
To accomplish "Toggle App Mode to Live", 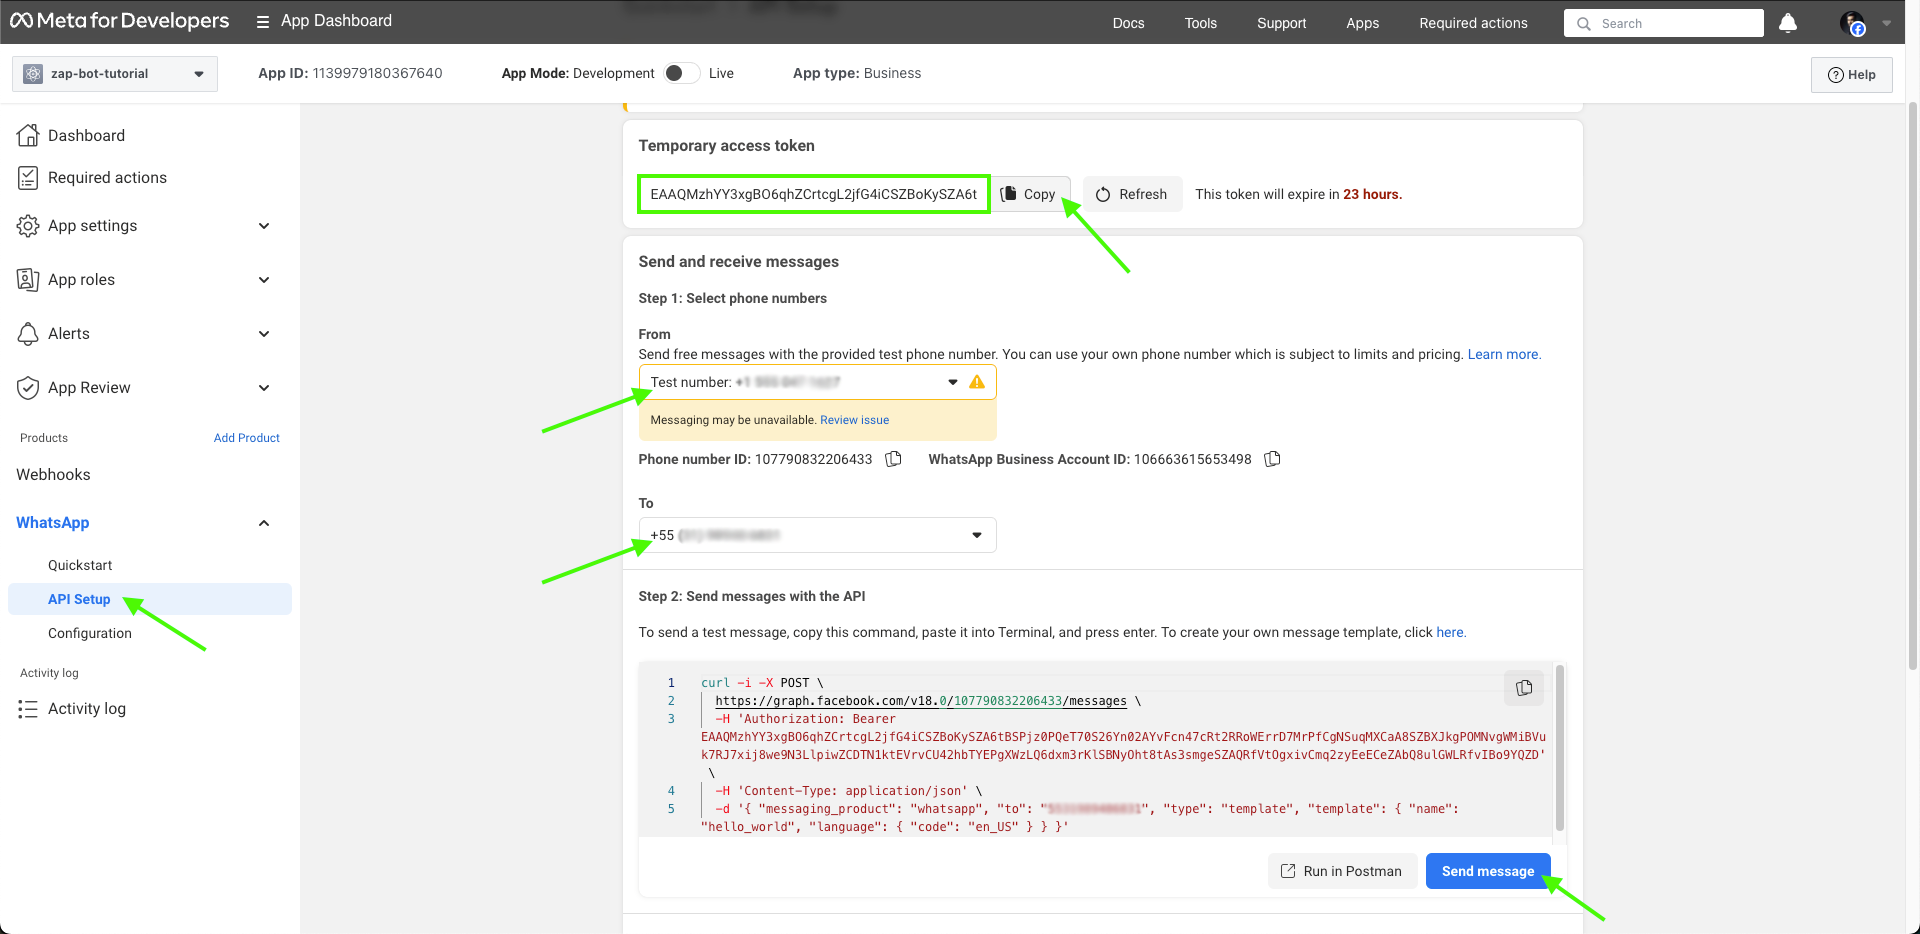I will [x=682, y=73].
